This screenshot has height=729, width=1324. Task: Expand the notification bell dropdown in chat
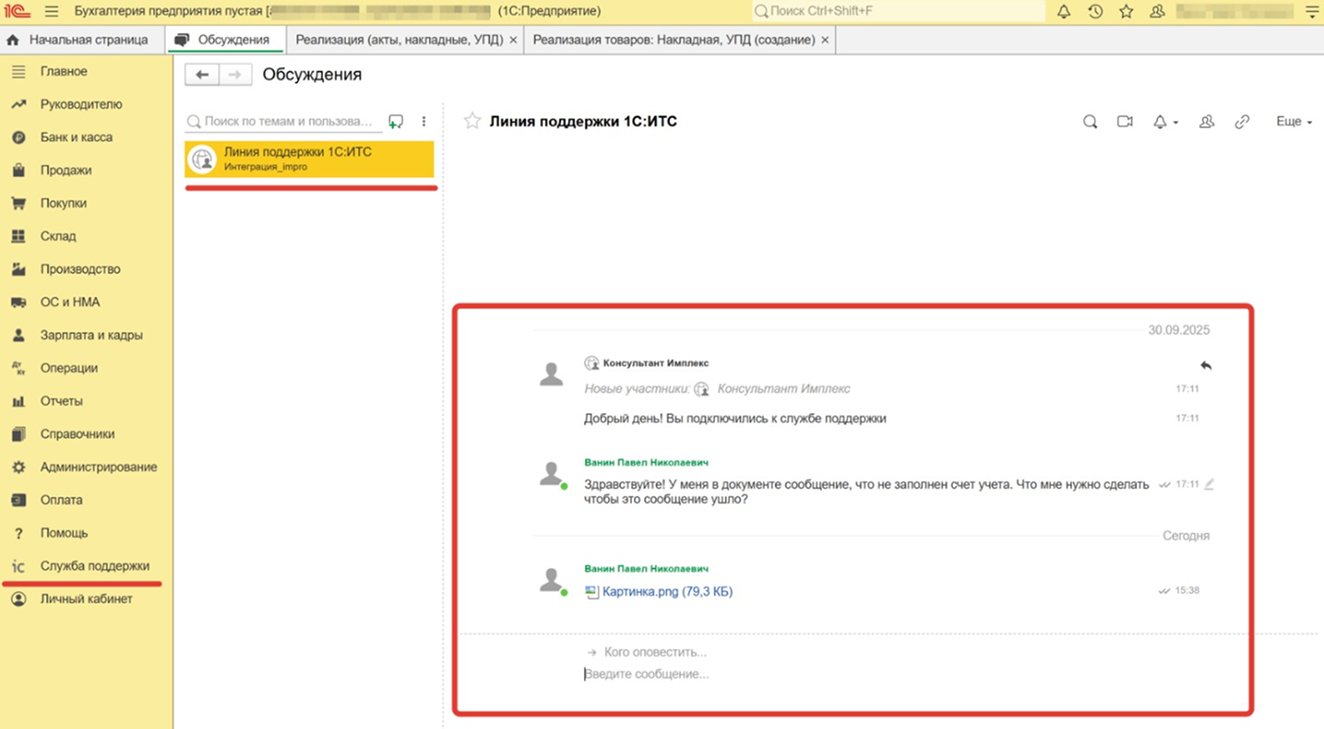[x=1165, y=122]
